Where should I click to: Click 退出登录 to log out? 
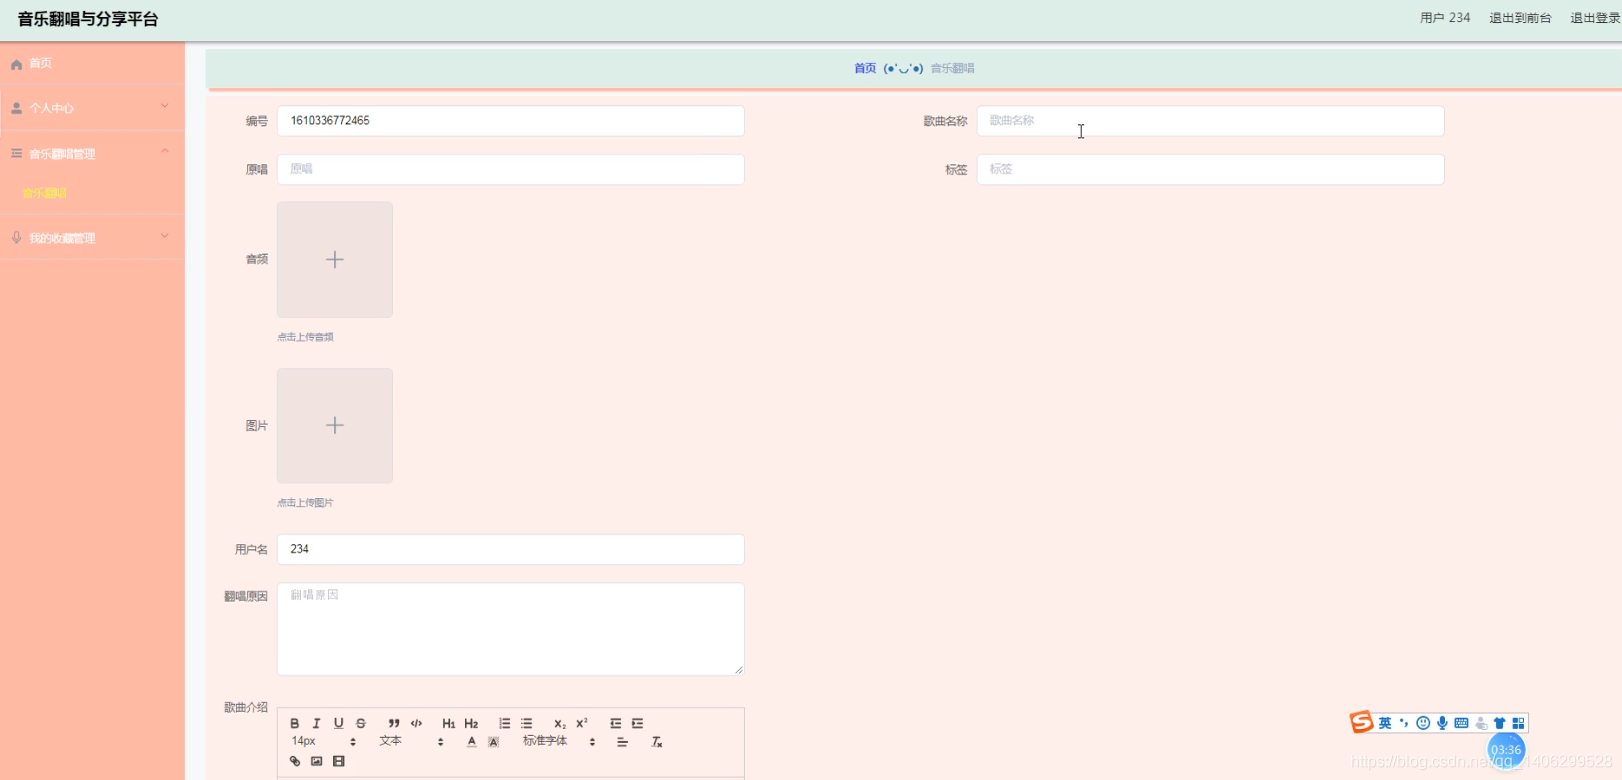[x=1595, y=18]
